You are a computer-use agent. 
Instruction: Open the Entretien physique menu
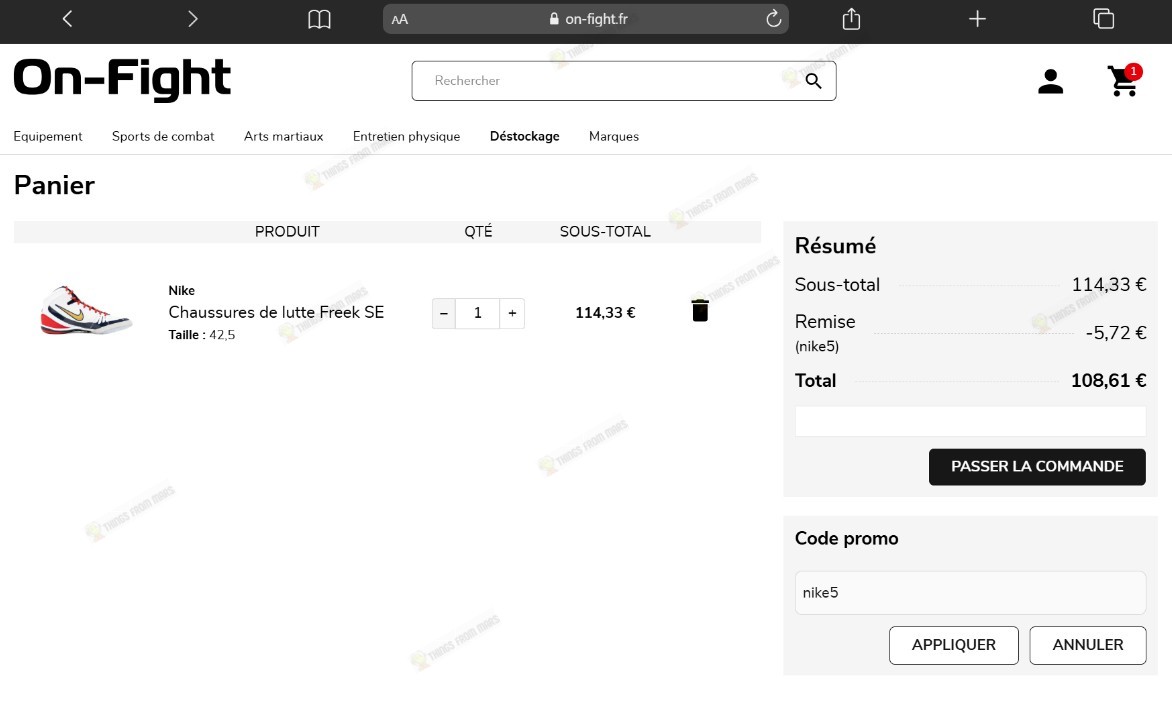click(x=407, y=136)
